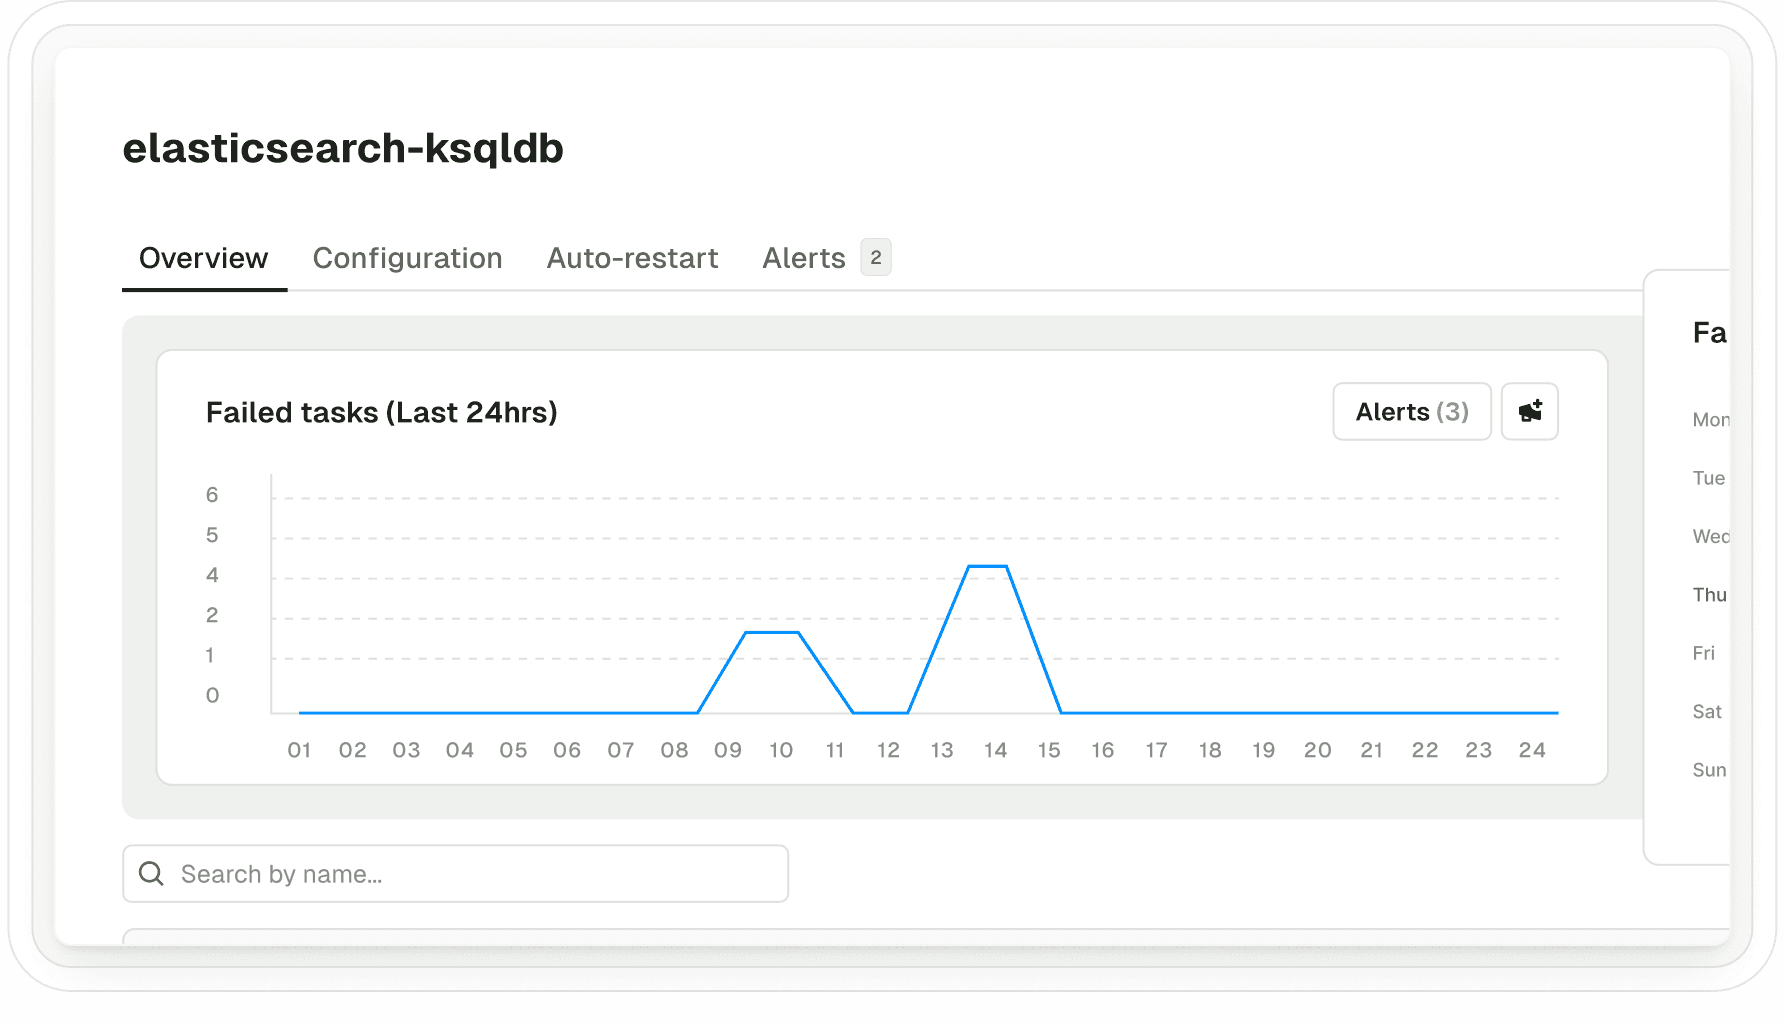
Task: Select Mon in the right panel
Action: pos(1709,420)
